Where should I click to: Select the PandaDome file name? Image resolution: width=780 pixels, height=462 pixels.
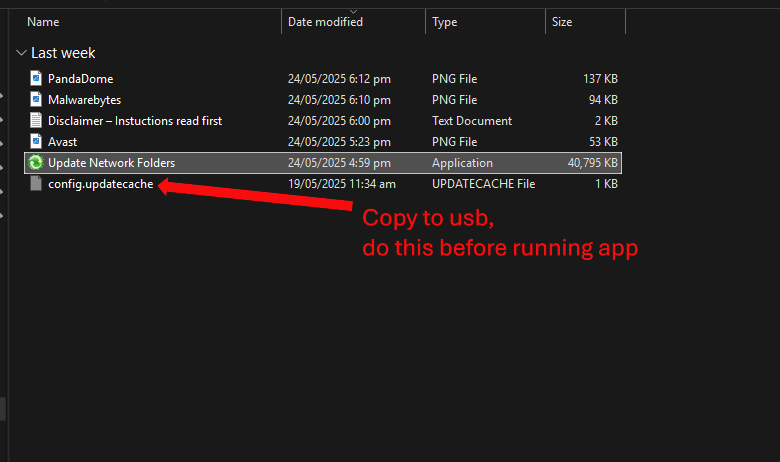pyautogui.click(x=81, y=79)
